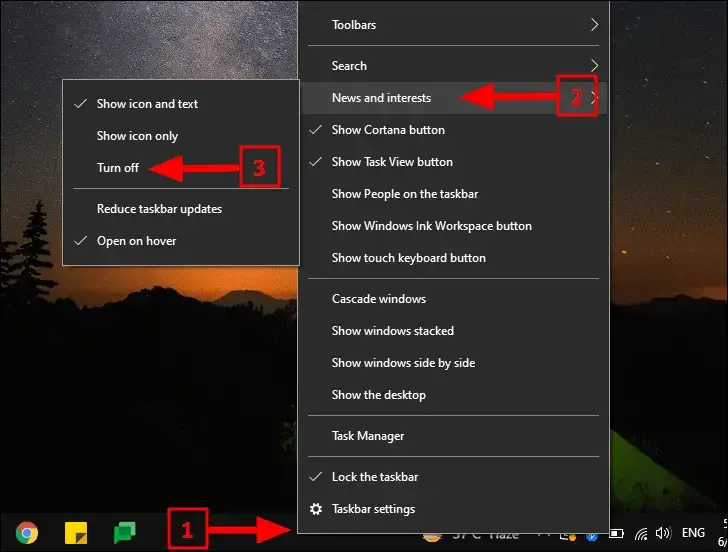Screen dimensions: 728x552
Task: Click the Taskbar settings gear icon
Action: (x=316, y=509)
